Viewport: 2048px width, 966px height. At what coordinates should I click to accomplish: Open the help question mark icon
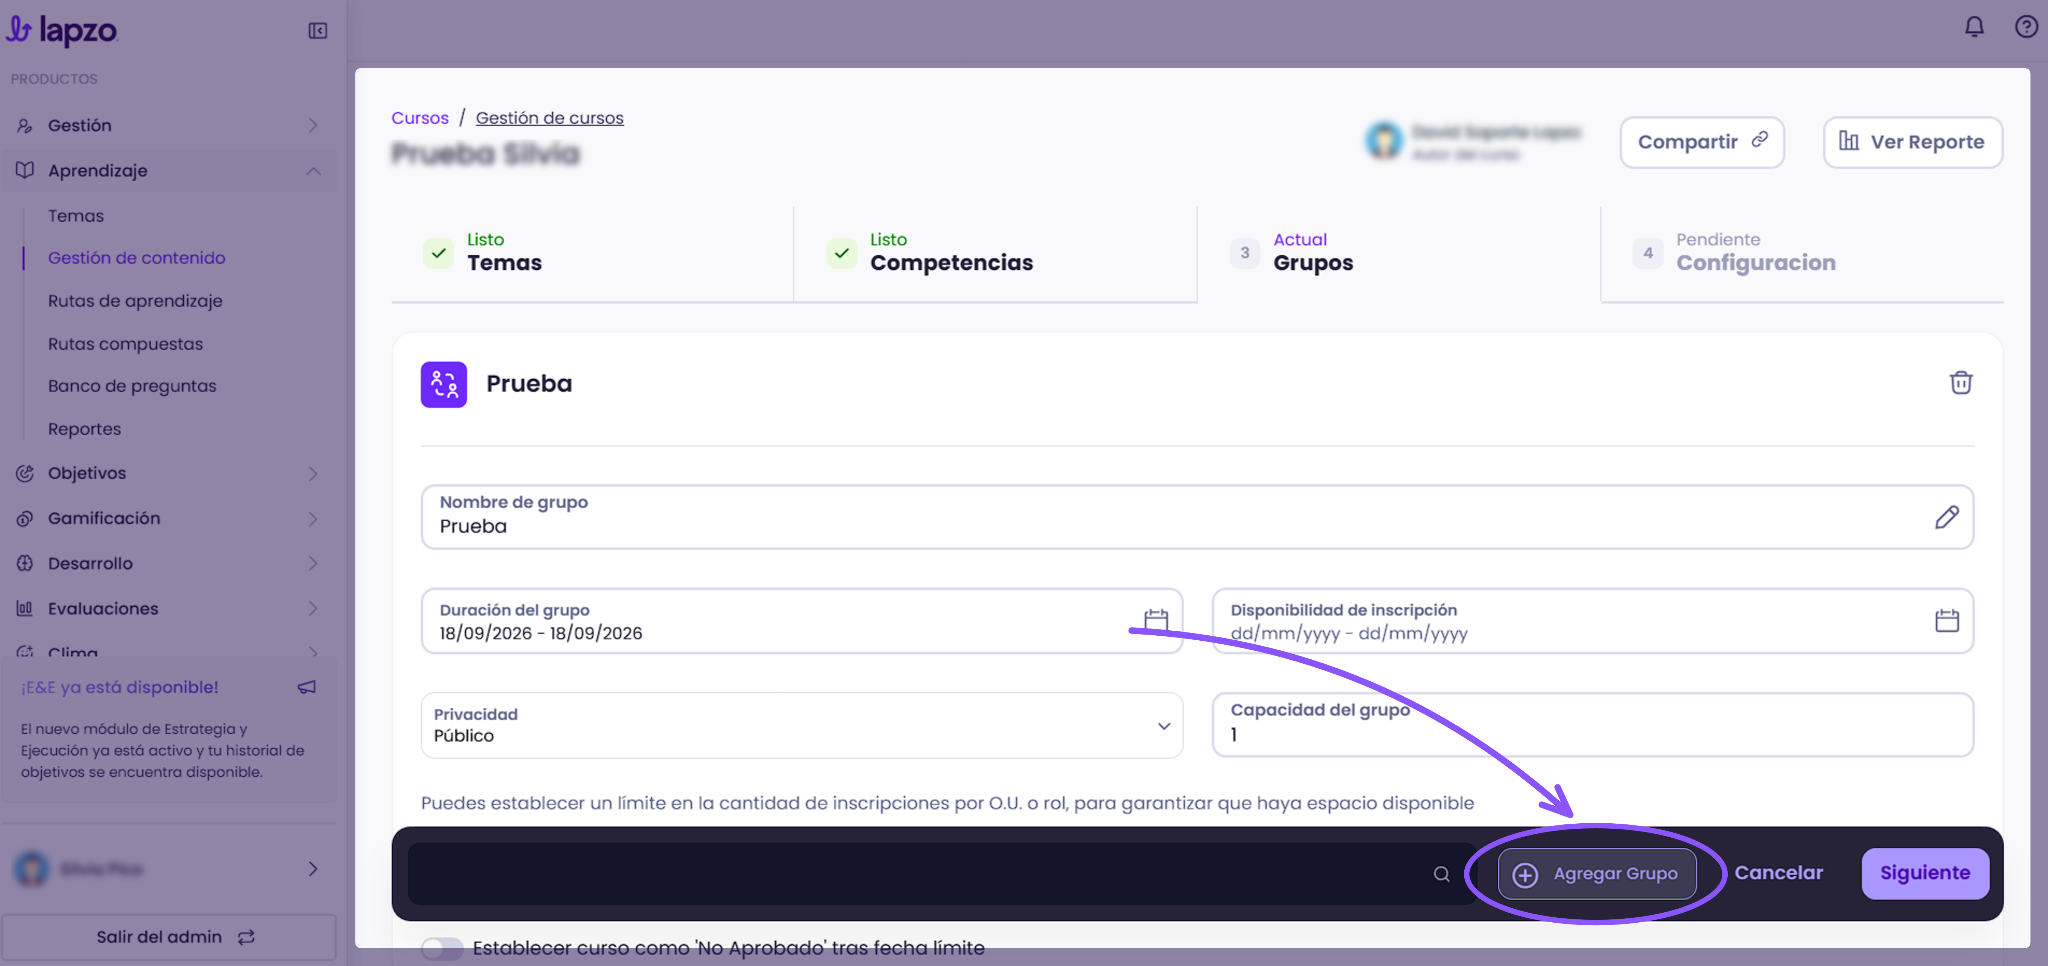pyautogui.click(x=2026, y=27)
